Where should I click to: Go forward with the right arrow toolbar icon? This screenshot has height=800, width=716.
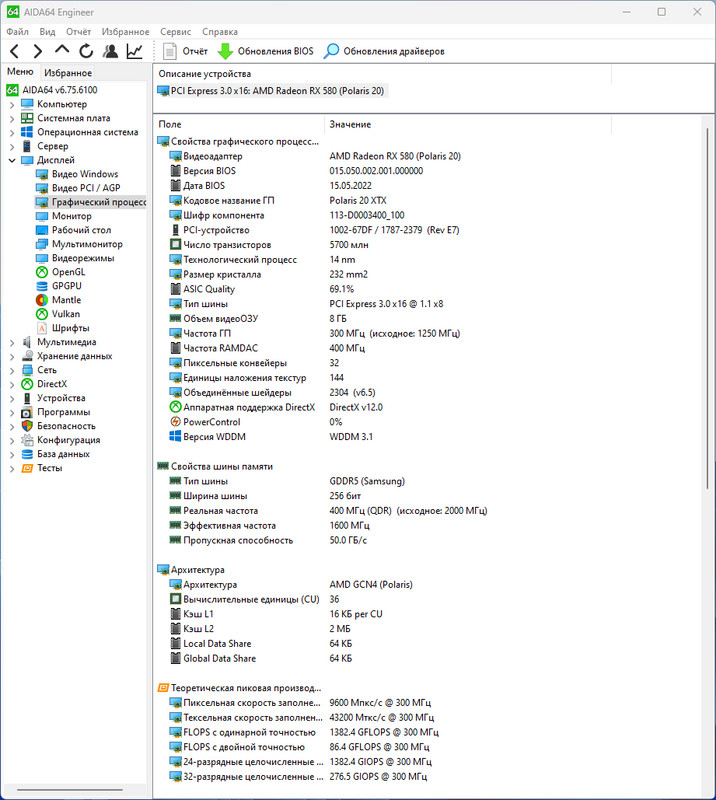tap(38, 51)
